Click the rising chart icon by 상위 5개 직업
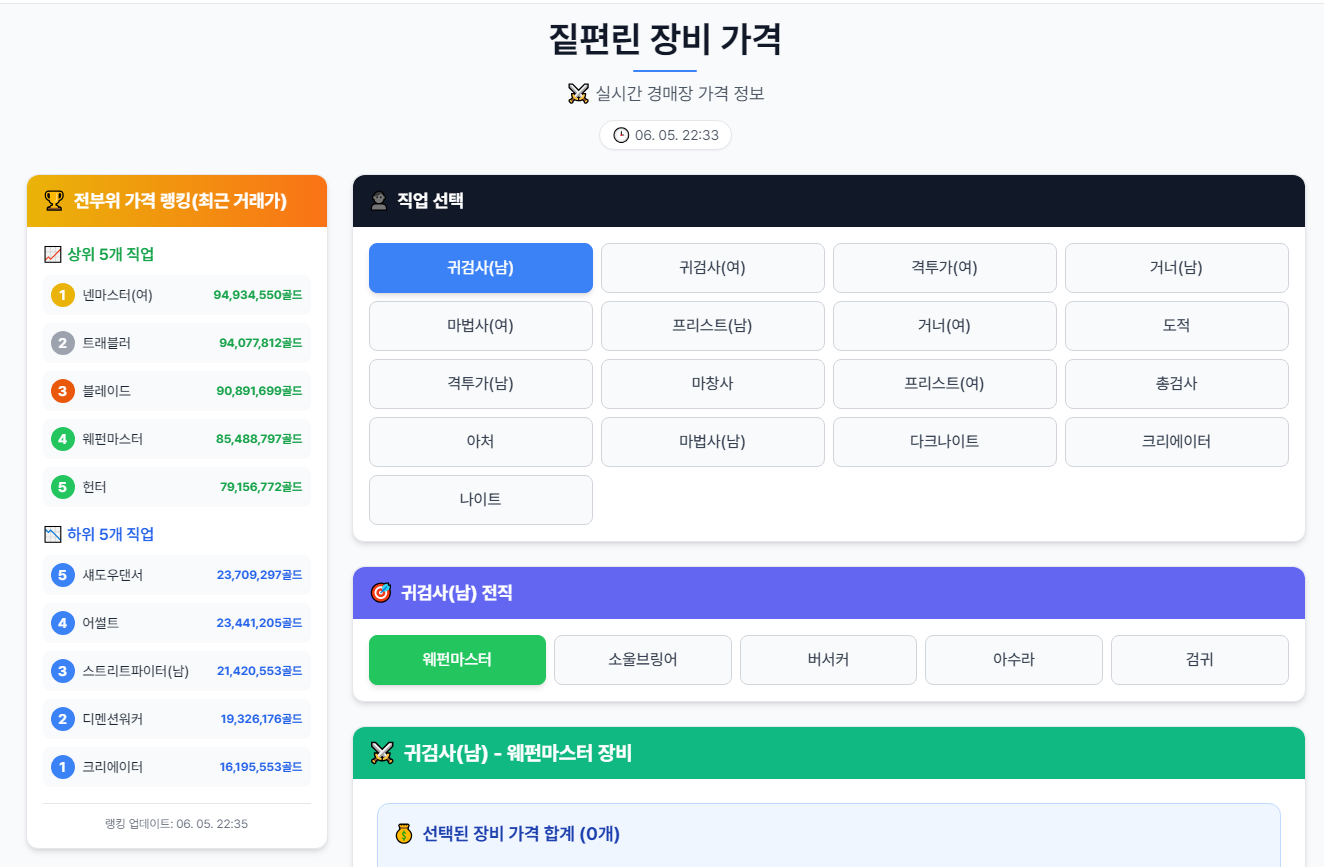Image resolution: width=1324 pixels, height=867 pixels. click(x=53, y=254)
